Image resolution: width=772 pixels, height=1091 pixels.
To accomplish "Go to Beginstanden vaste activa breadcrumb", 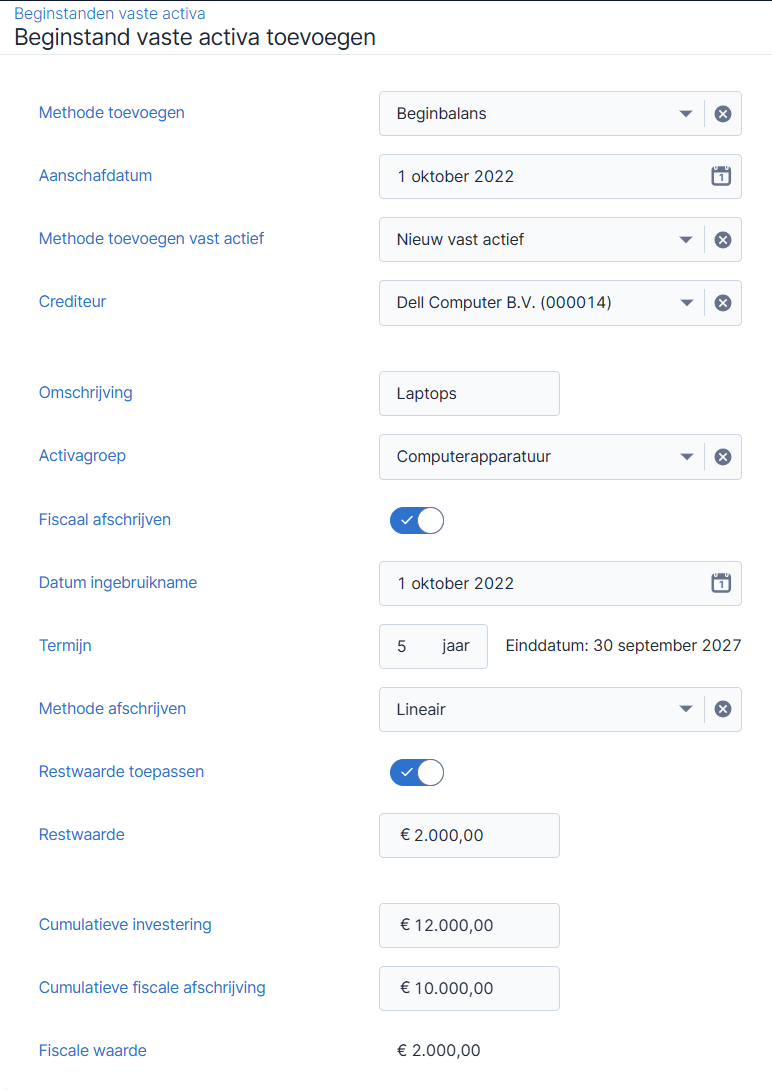I will (110, 13).
